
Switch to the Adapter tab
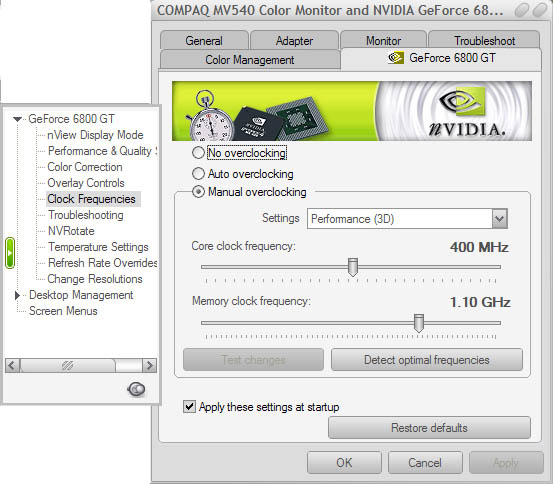(294, 41)
